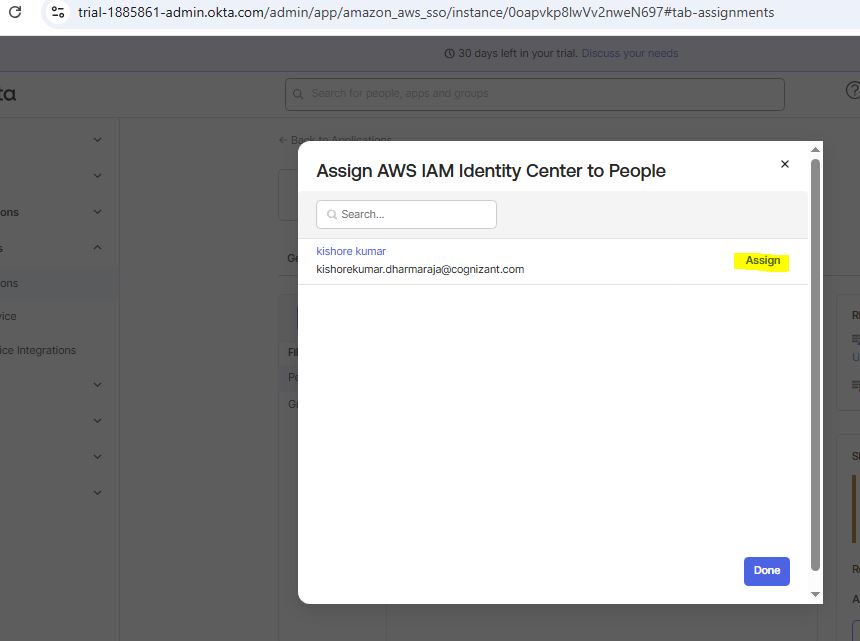Expand the topmost collapsed sidebar section chevron
This screenshot has width=860, height=641.
(x=97, y=140)
